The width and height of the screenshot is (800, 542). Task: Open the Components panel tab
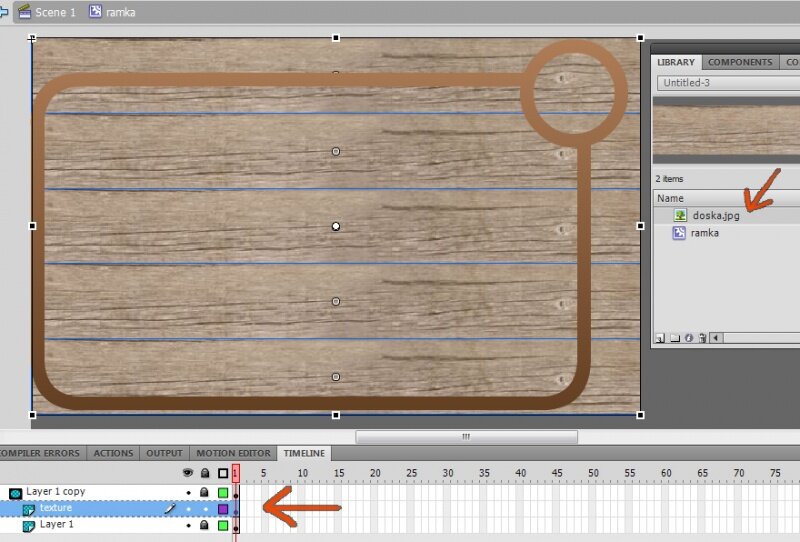[x=740, y=62]
